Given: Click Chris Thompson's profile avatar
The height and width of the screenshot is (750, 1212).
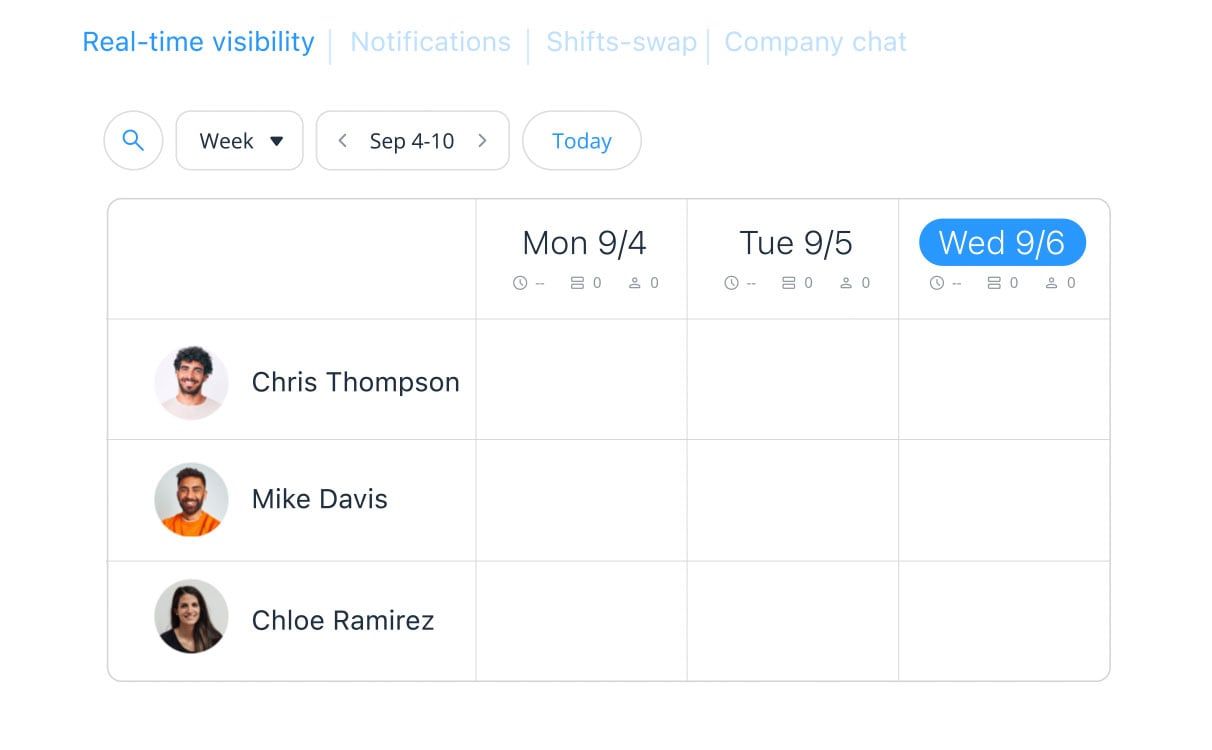Looking at the screenshot, I should pyautogui.click(x=191, y=381).
